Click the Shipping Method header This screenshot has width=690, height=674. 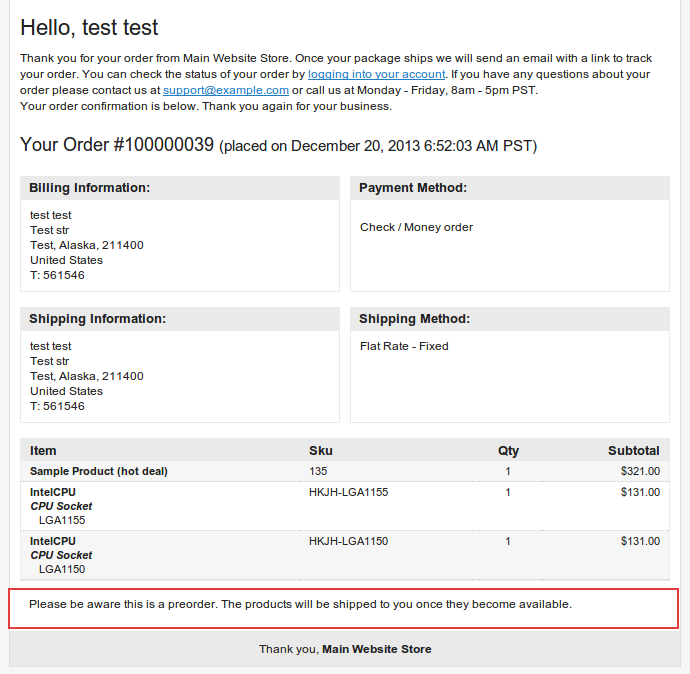(510, 319)
